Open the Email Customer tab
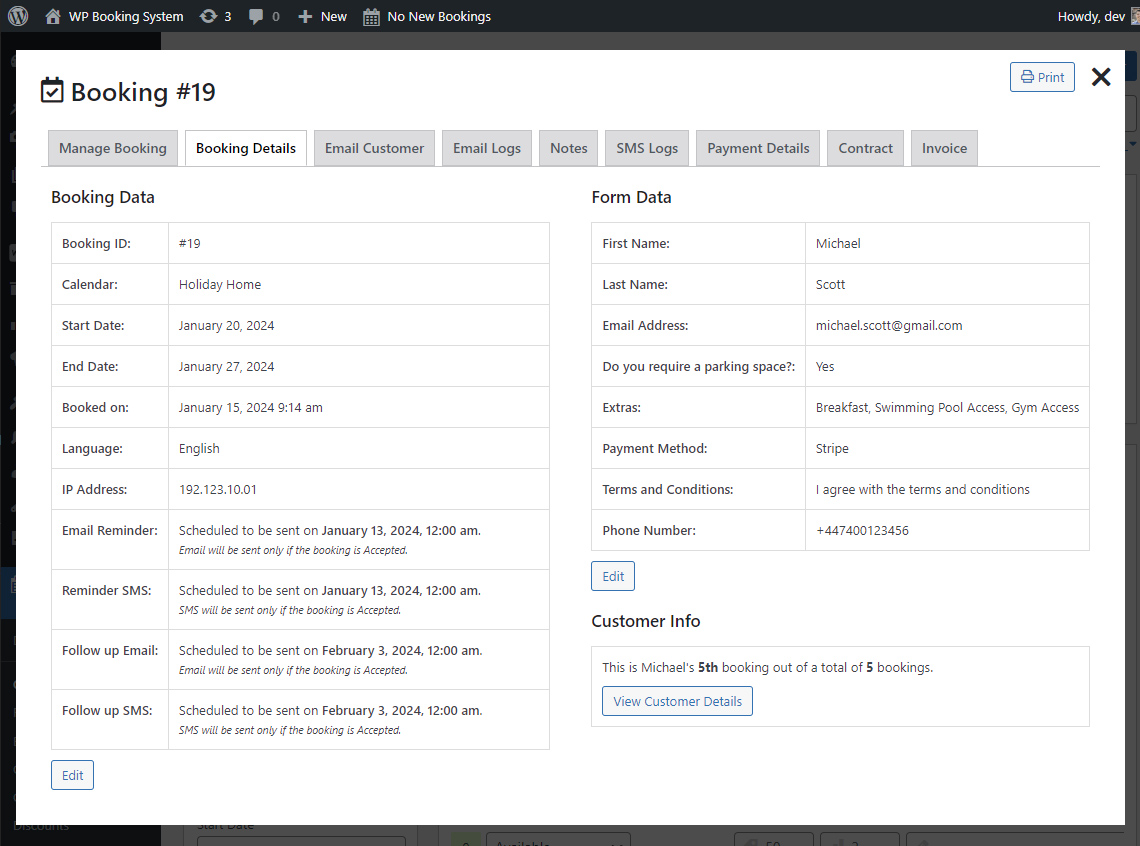Viewport: 1140px width, 846px height. [374, 147]
